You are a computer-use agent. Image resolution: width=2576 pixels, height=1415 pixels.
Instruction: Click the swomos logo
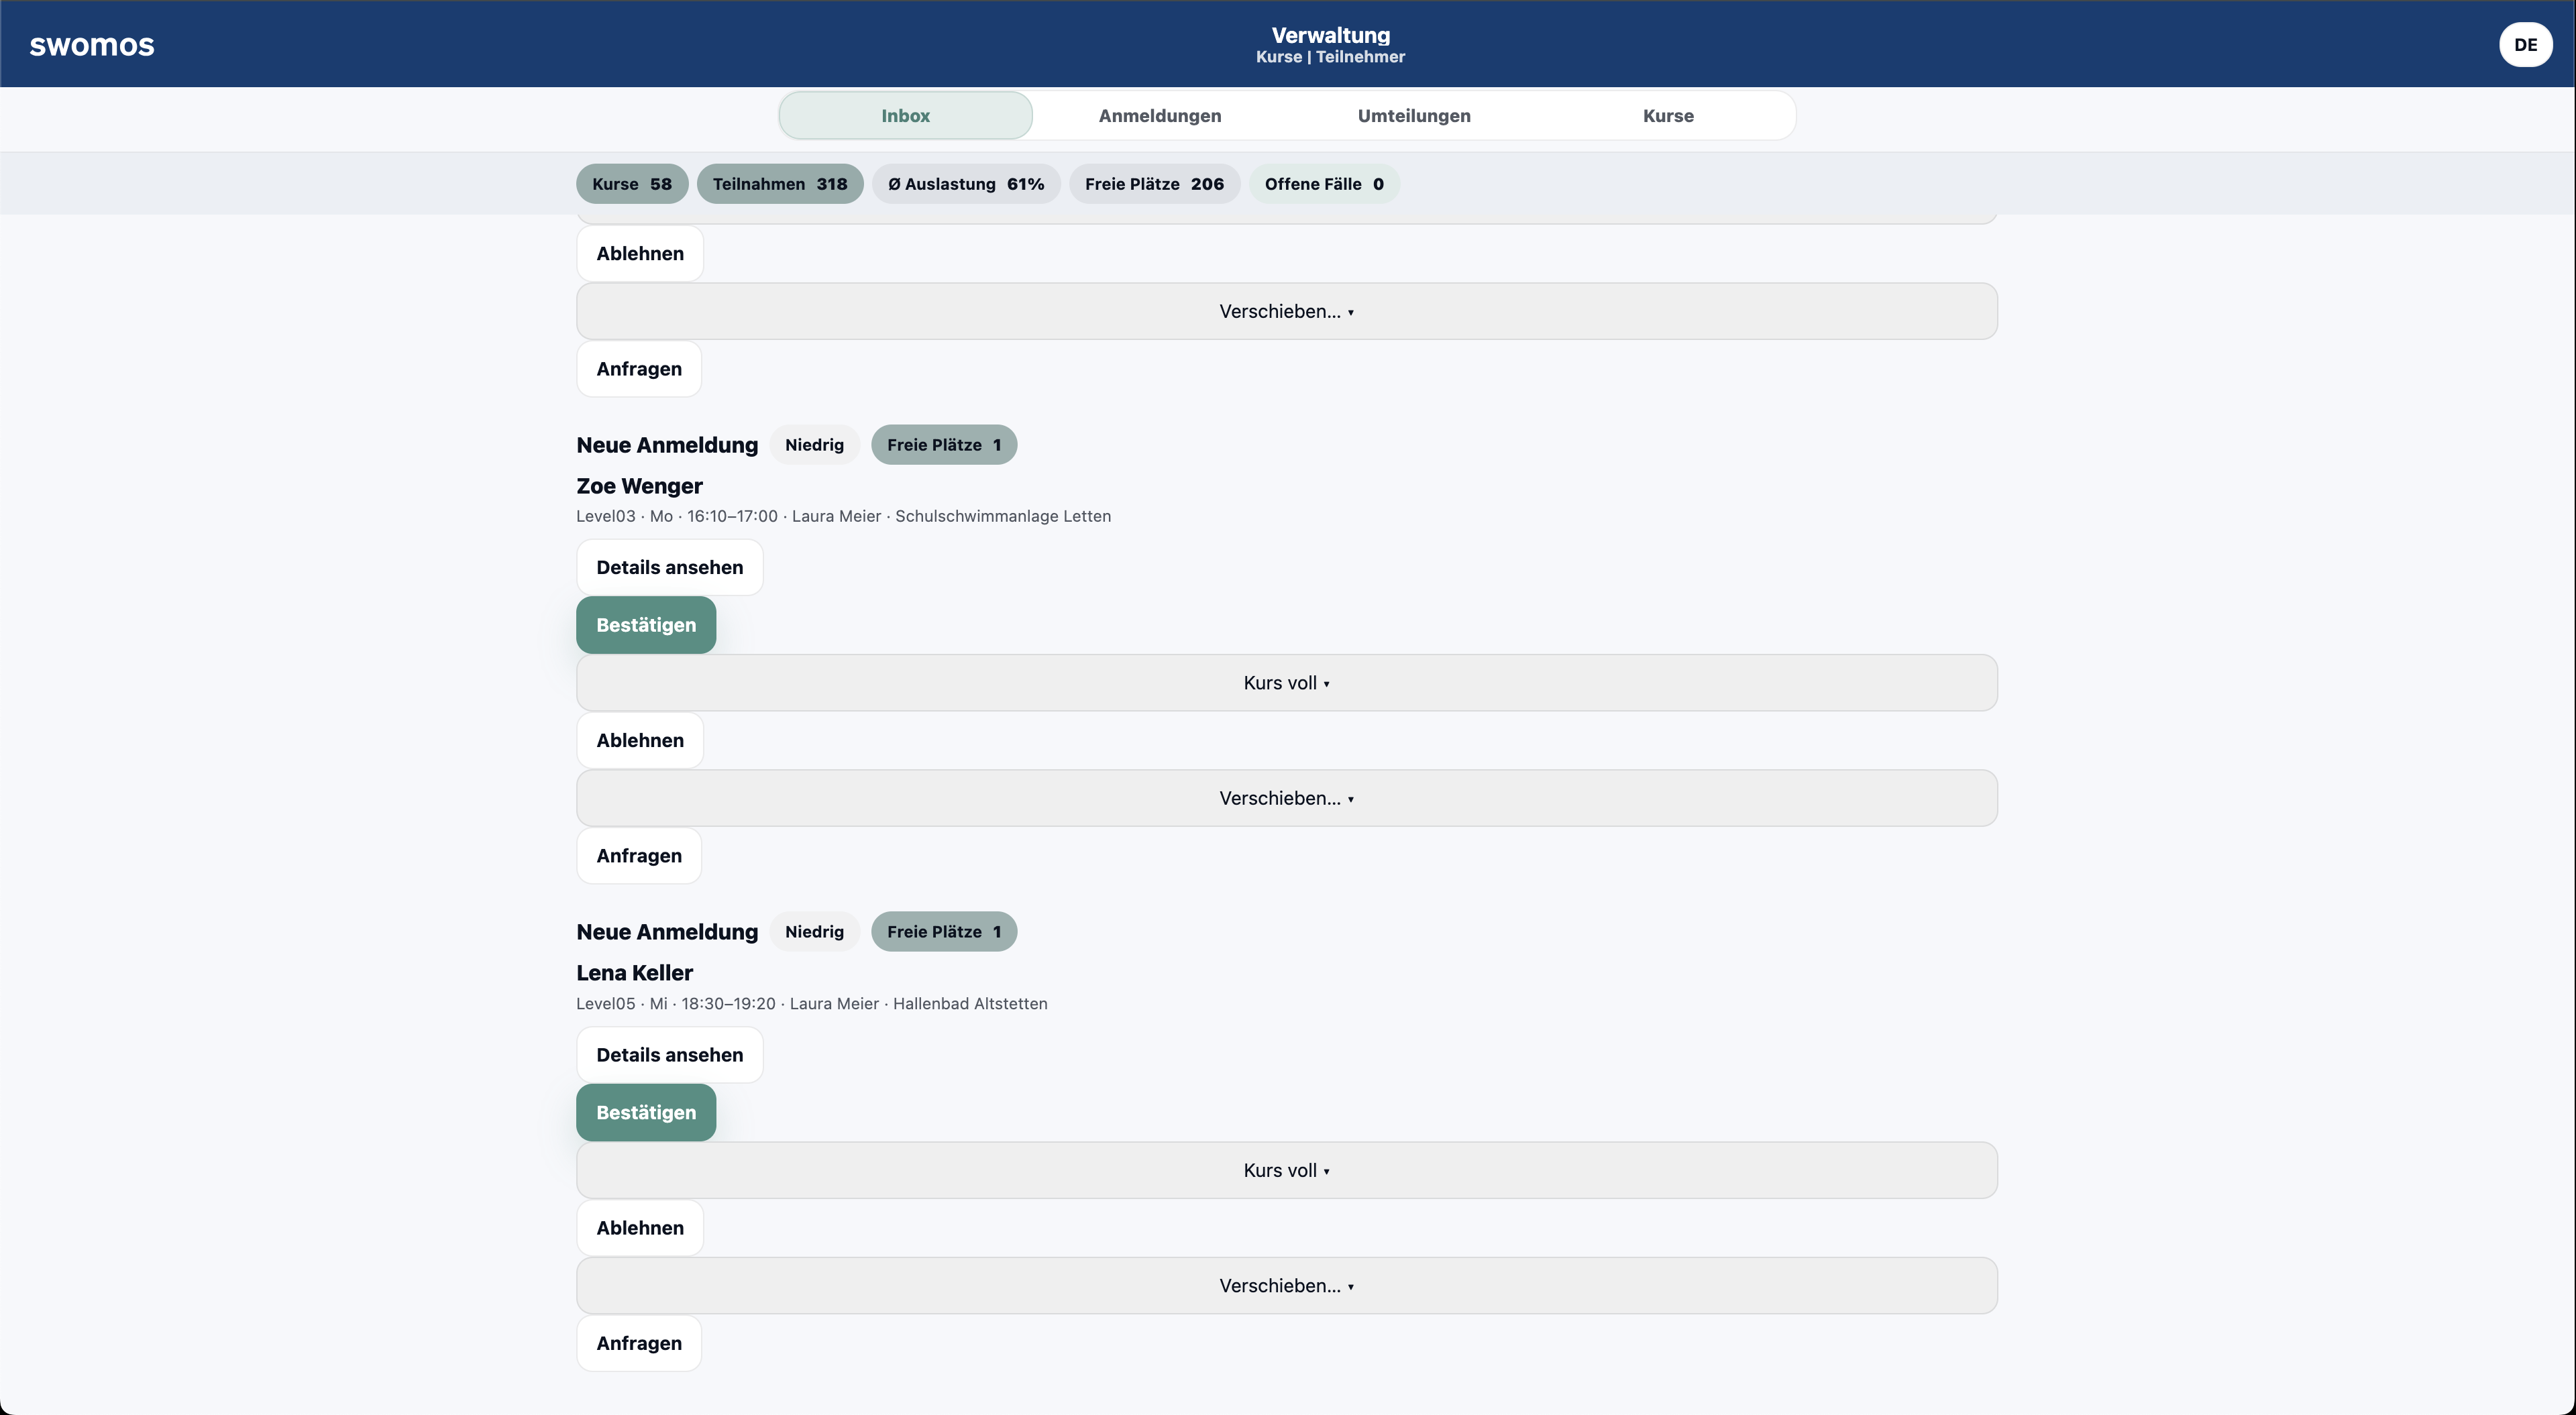click(92, 44)
